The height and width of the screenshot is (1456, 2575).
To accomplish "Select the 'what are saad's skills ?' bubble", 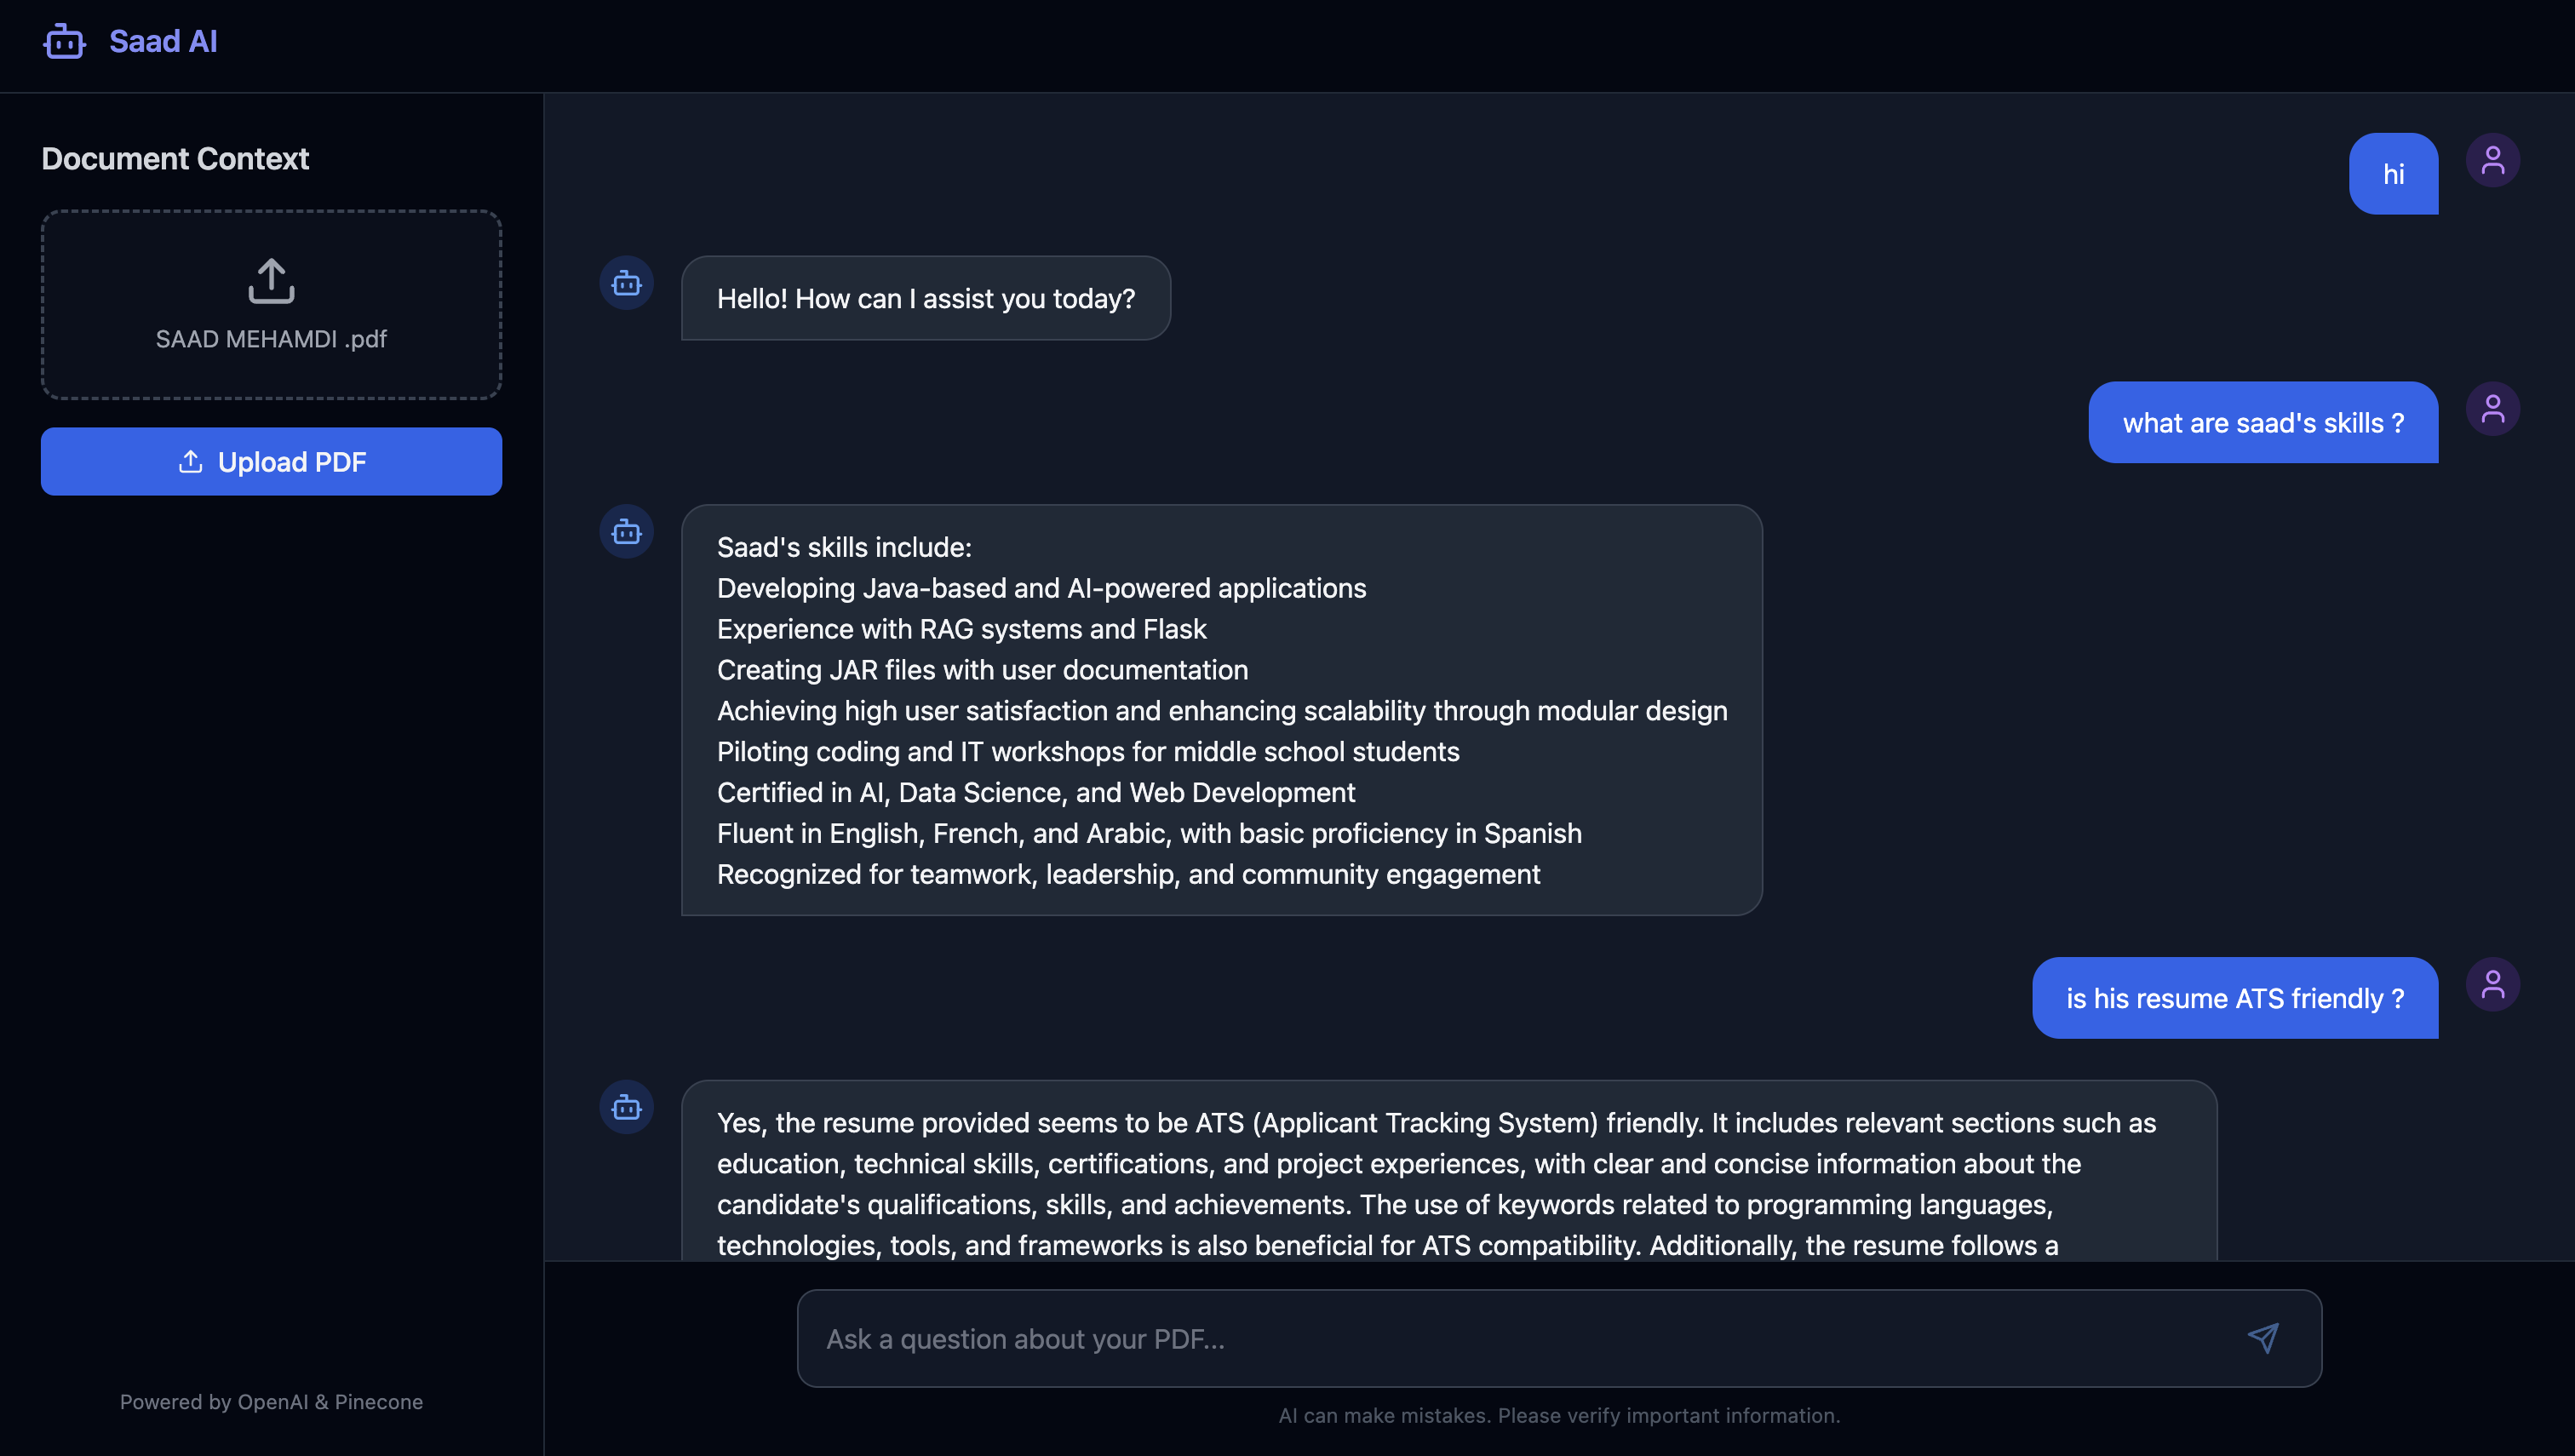I will tap(2264, 423).
